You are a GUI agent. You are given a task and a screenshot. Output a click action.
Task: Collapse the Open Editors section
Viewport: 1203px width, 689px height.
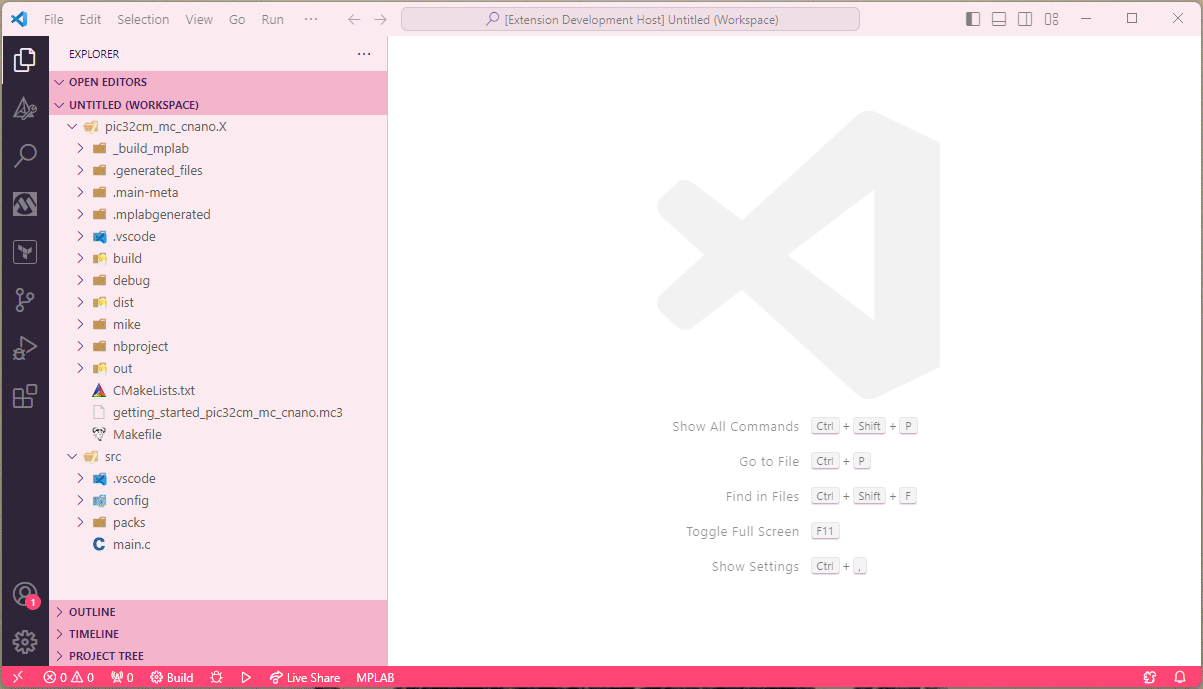(x=218, y=82)
